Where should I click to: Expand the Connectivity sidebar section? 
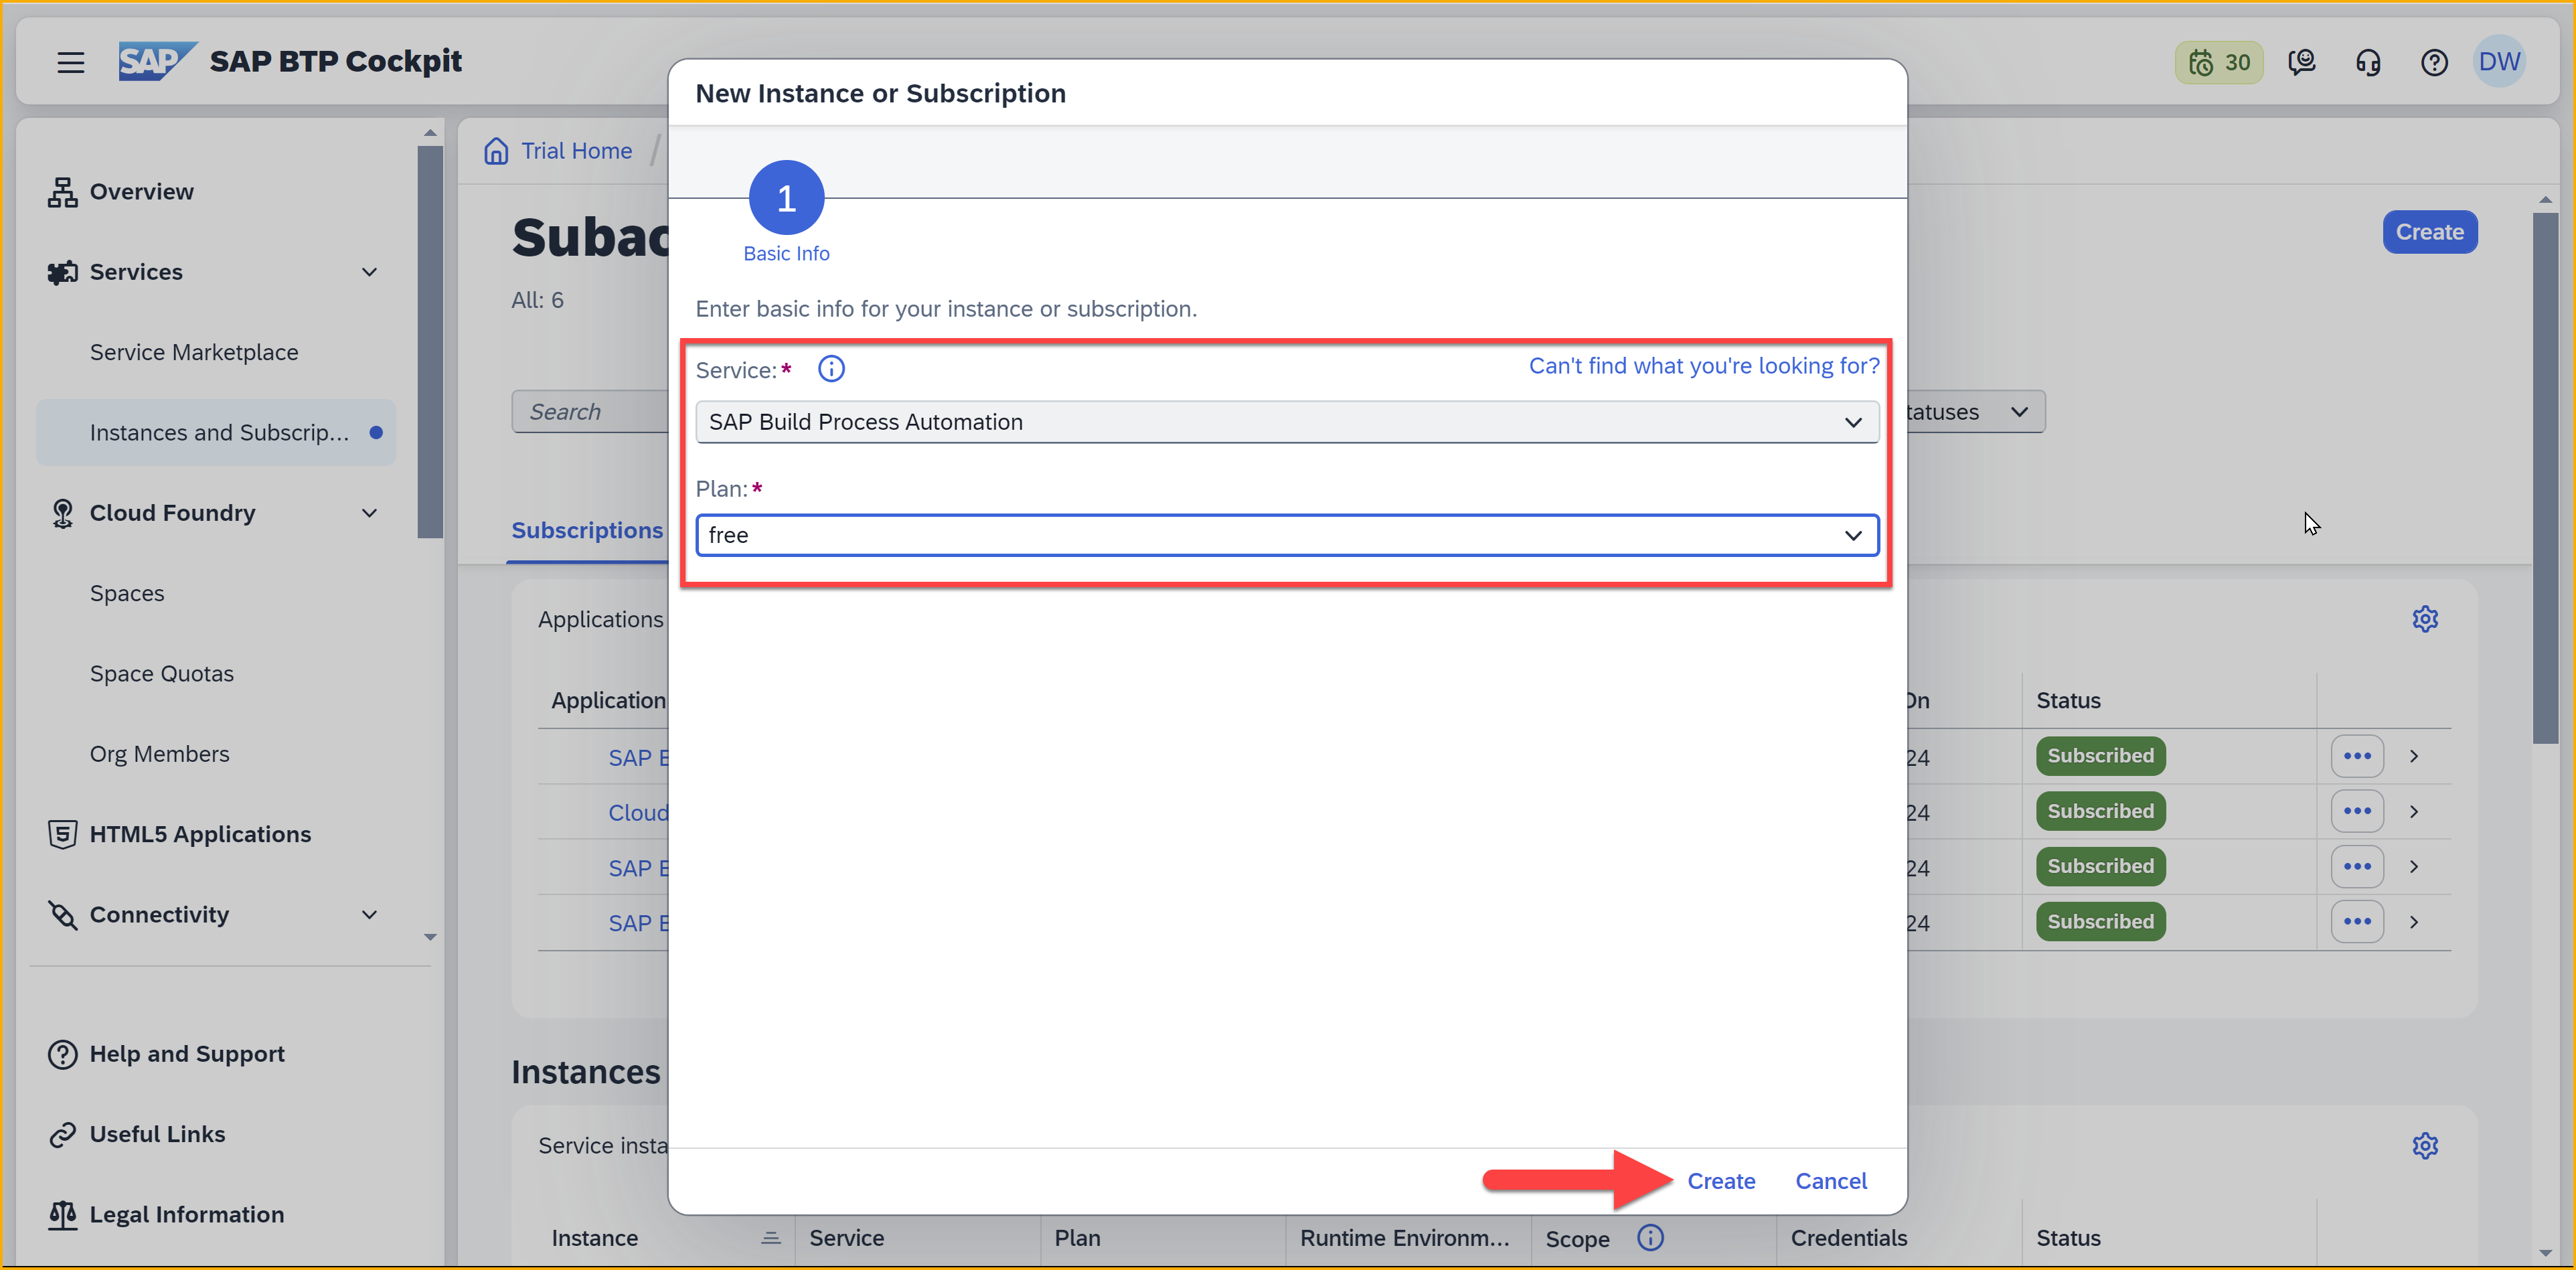coord(369,915)
